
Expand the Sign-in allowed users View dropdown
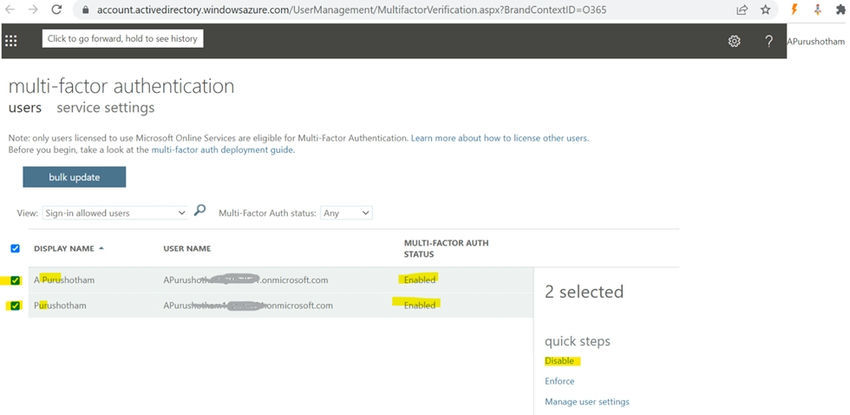(x=115, y=213)
